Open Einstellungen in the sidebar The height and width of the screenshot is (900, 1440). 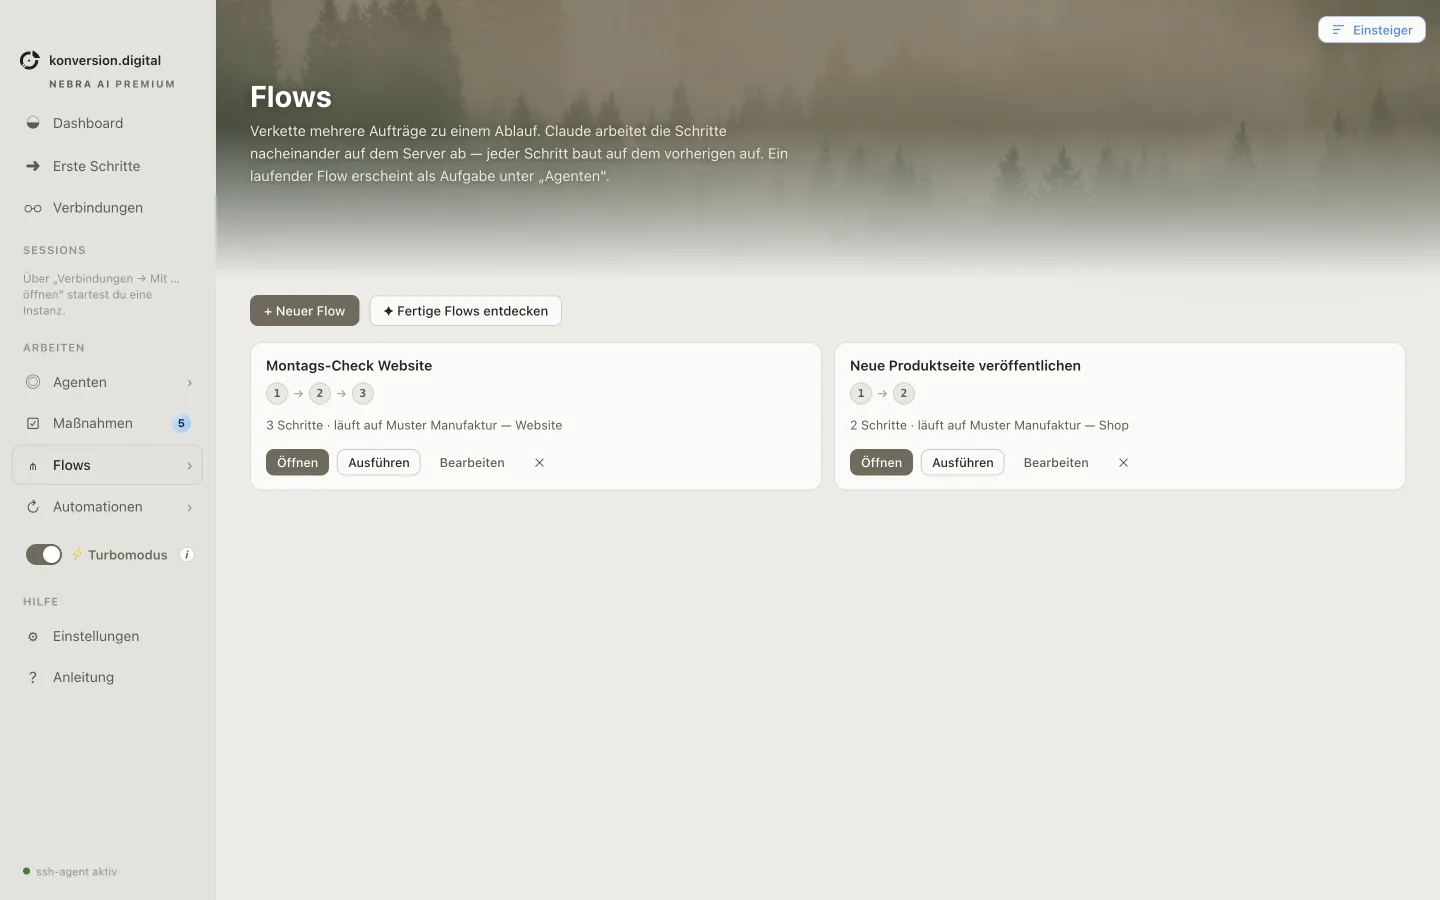tap(108, 637)
